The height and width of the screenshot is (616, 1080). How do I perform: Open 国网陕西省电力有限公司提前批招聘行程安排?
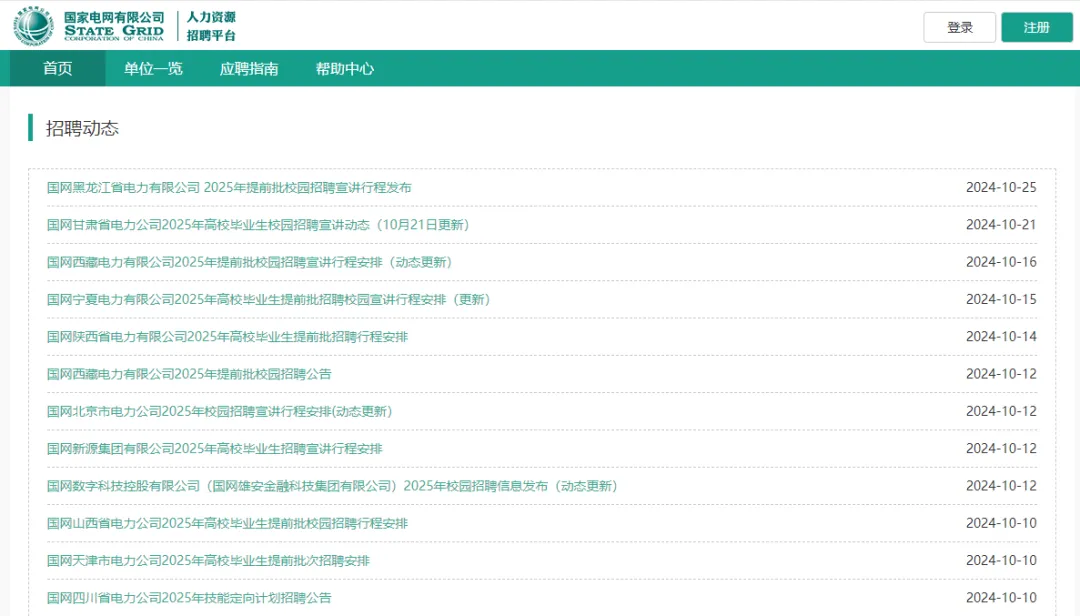click(227, 336)
